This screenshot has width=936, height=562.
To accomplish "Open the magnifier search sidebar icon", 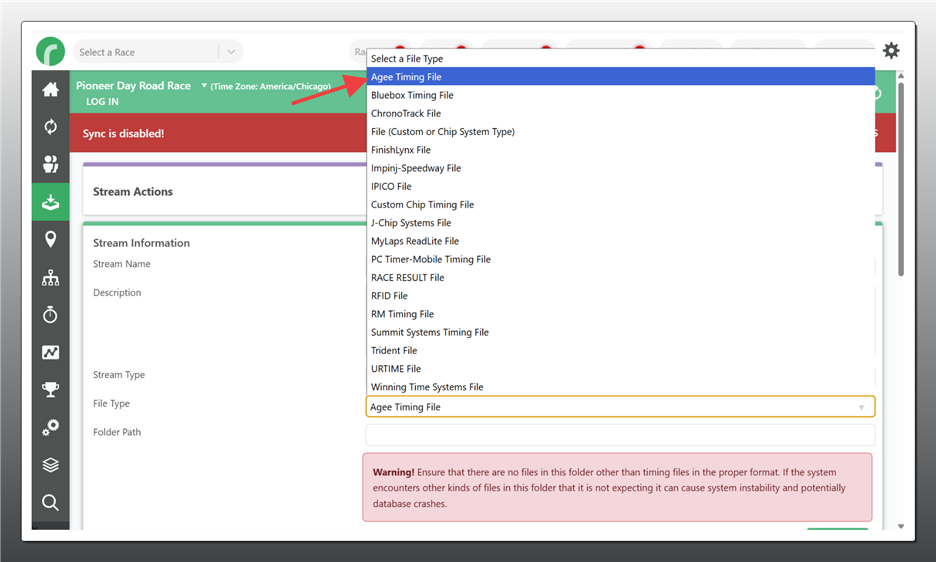I will (x=51, y=502).
